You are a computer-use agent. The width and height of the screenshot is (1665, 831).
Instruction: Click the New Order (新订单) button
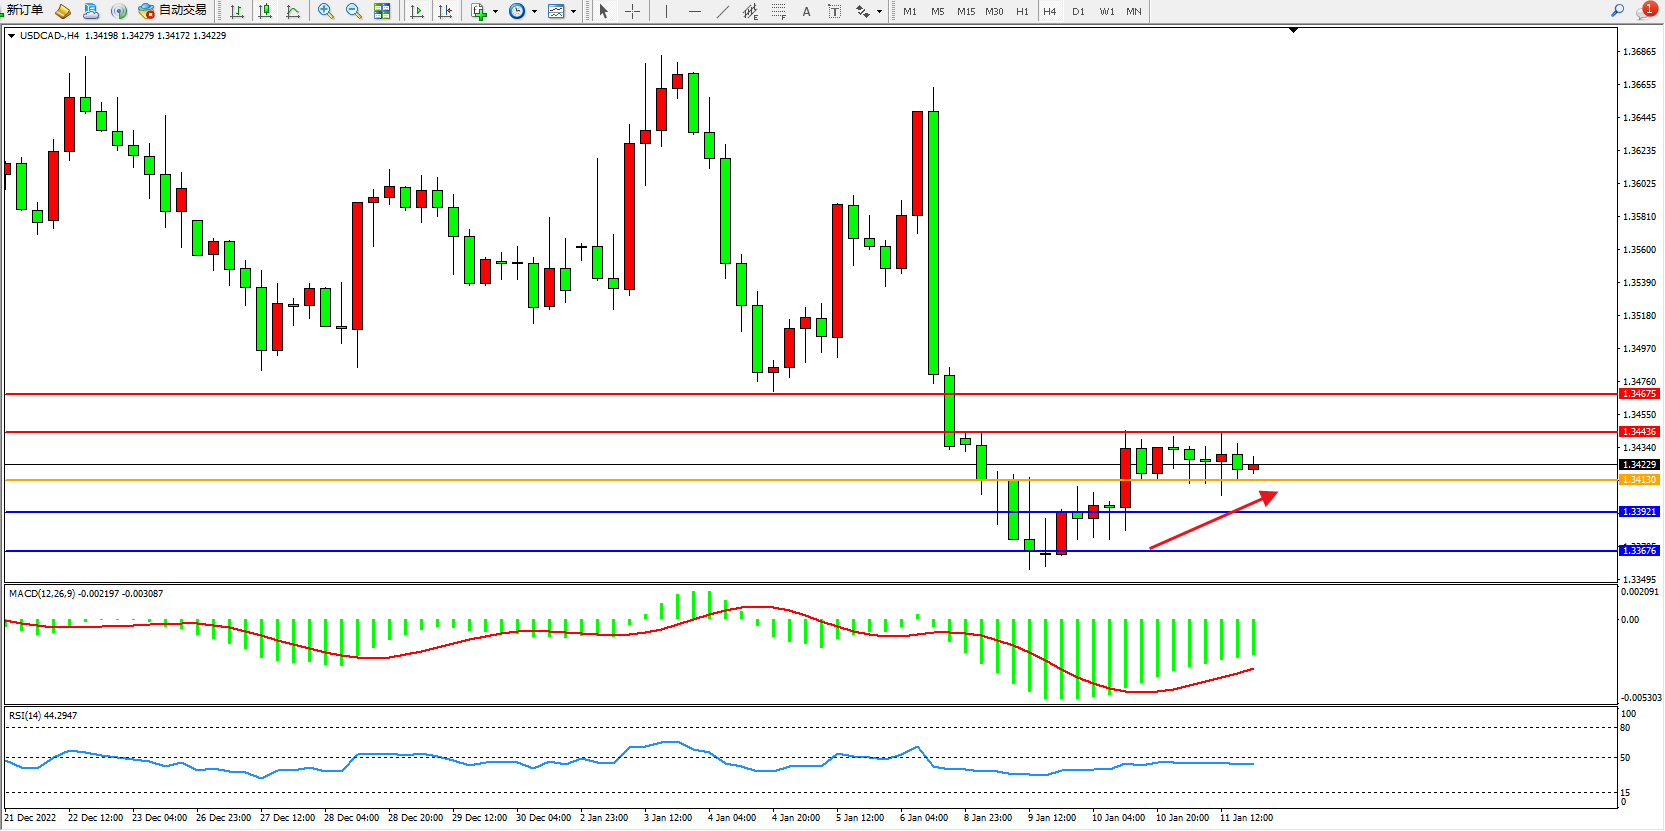click(24, 11)
